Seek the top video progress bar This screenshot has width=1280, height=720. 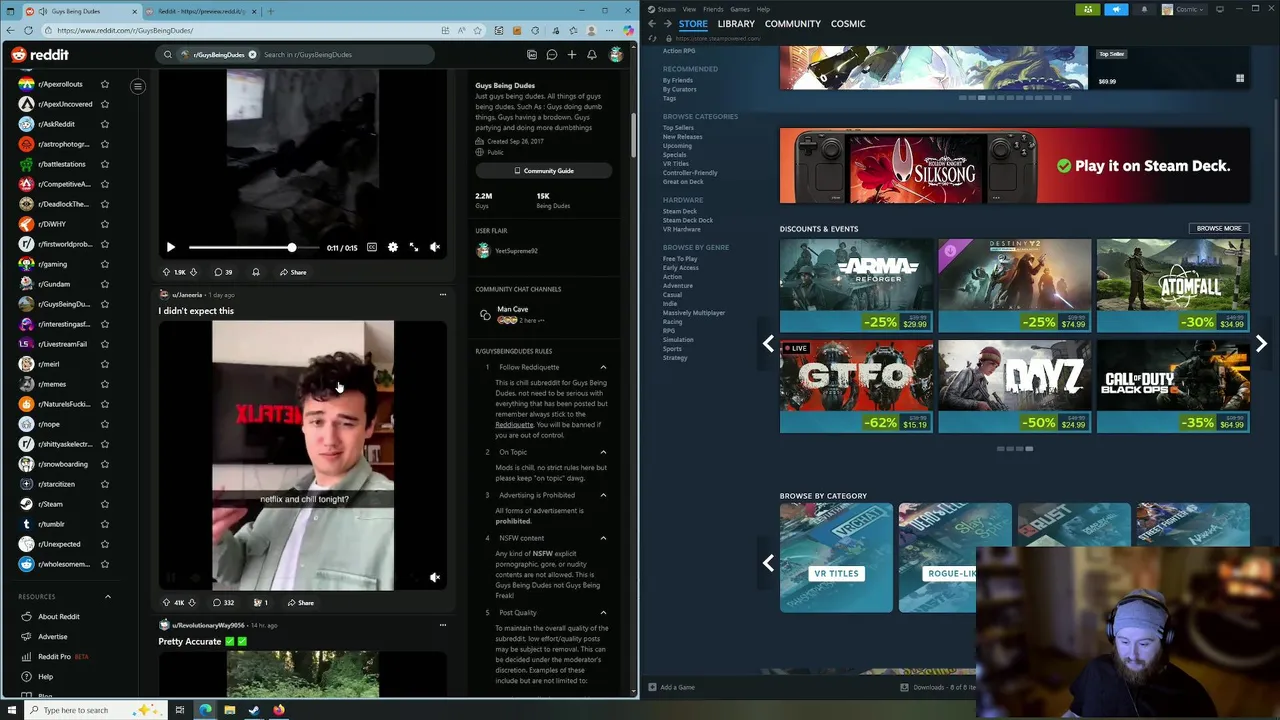(255, 247)
